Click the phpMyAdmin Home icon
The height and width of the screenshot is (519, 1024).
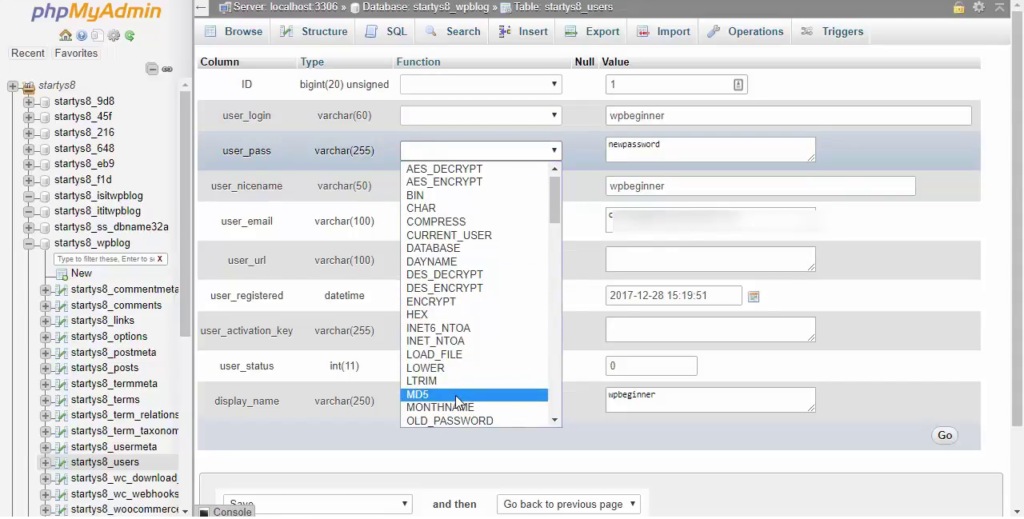[x=67, y=35]
